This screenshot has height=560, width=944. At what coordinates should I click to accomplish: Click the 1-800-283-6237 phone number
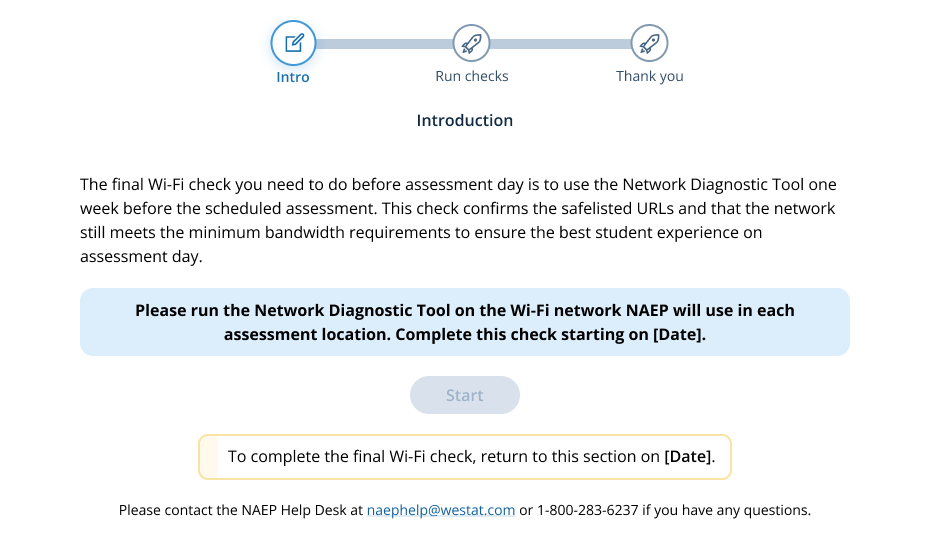pos(587,510)
